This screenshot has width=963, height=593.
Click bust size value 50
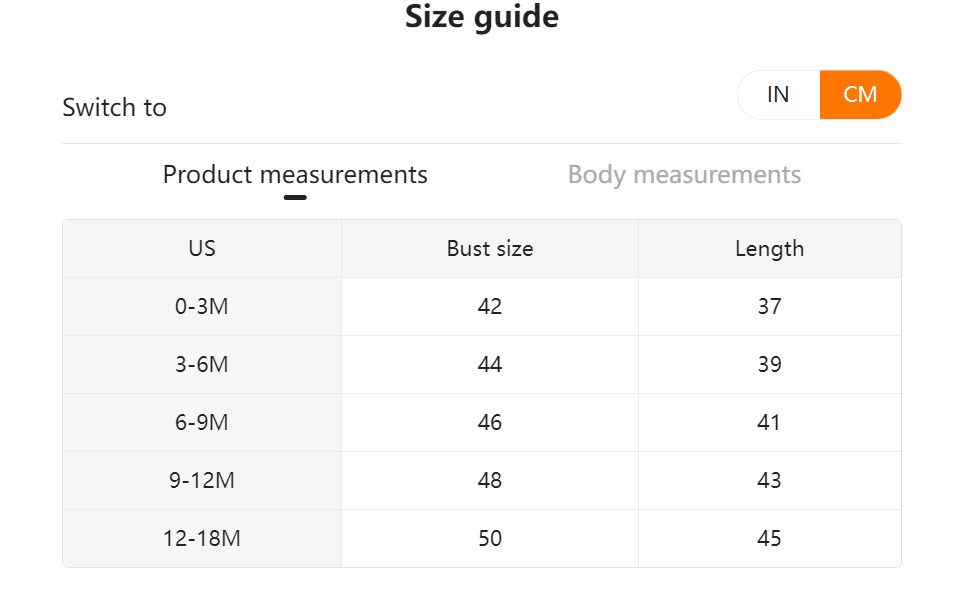tap(490, 539)
